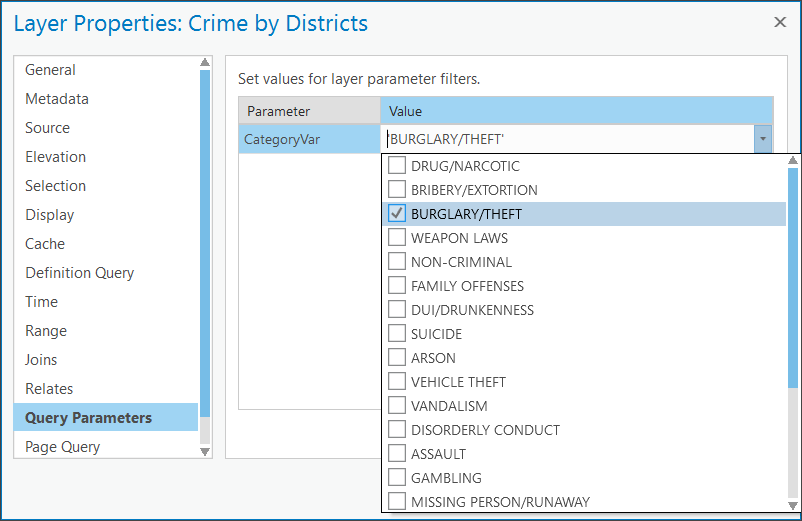
Task: Open the Selection tab
Action: coord(106,186)
